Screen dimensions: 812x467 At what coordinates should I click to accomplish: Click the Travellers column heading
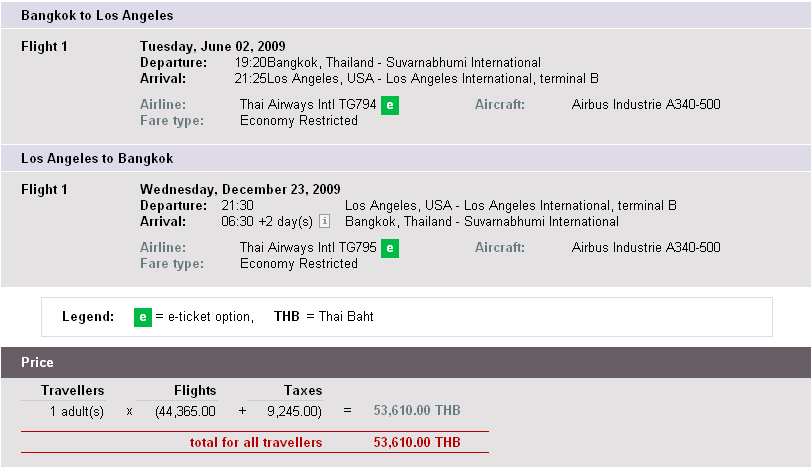72,390
